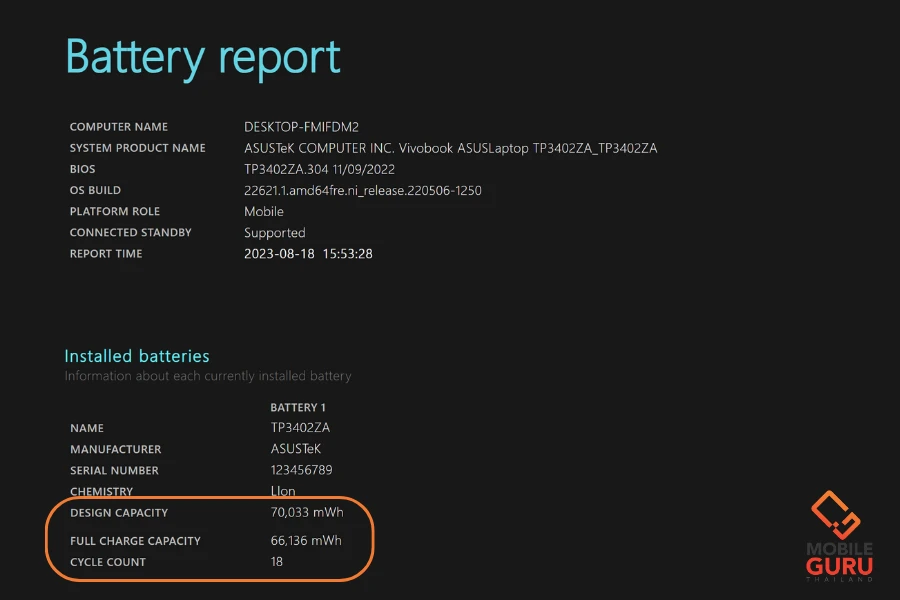
Task: Select the cycle count value 18
Action: click(277, 561)
